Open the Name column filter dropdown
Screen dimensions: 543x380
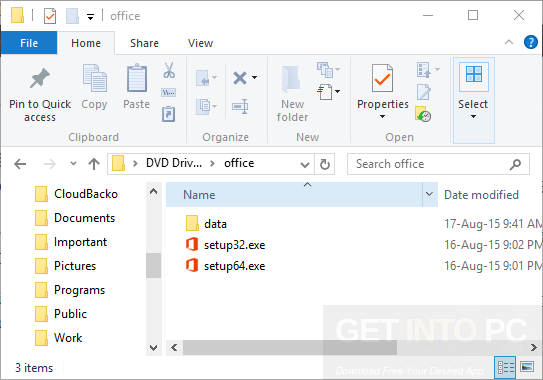tap(429, 194)
